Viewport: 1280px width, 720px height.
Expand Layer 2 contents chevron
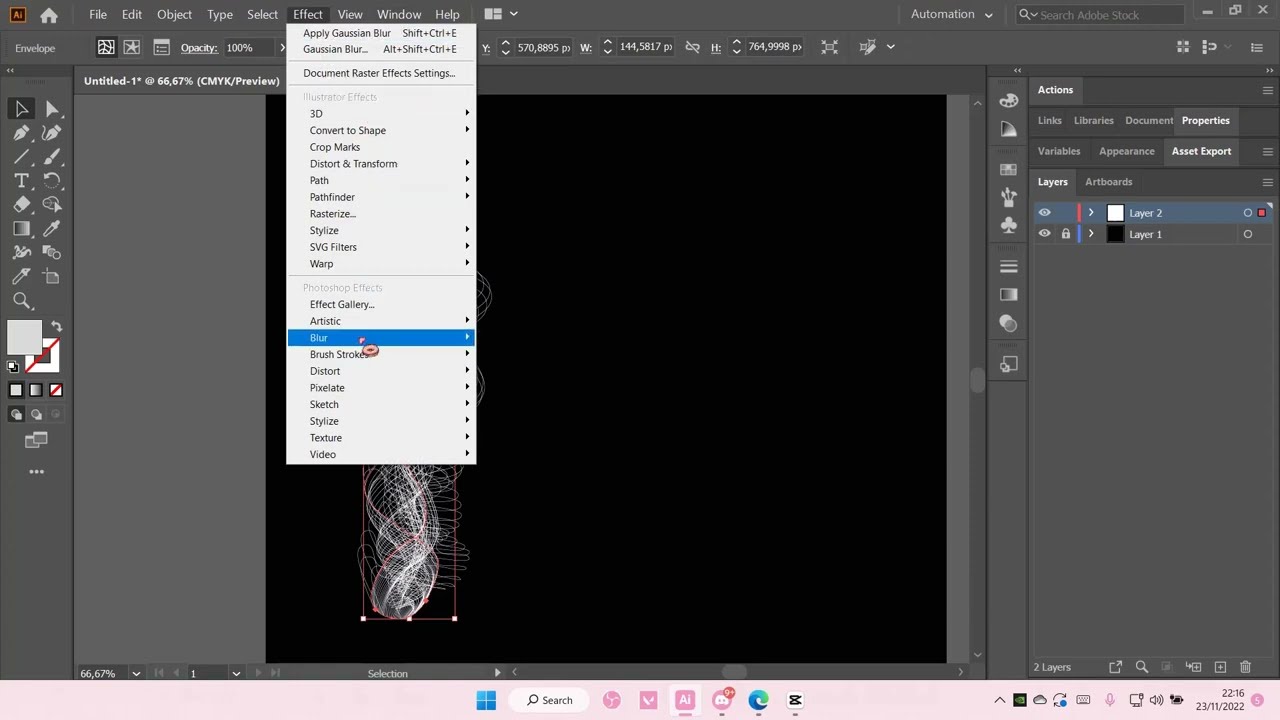pyautogui.click(x=1091, y=213)
